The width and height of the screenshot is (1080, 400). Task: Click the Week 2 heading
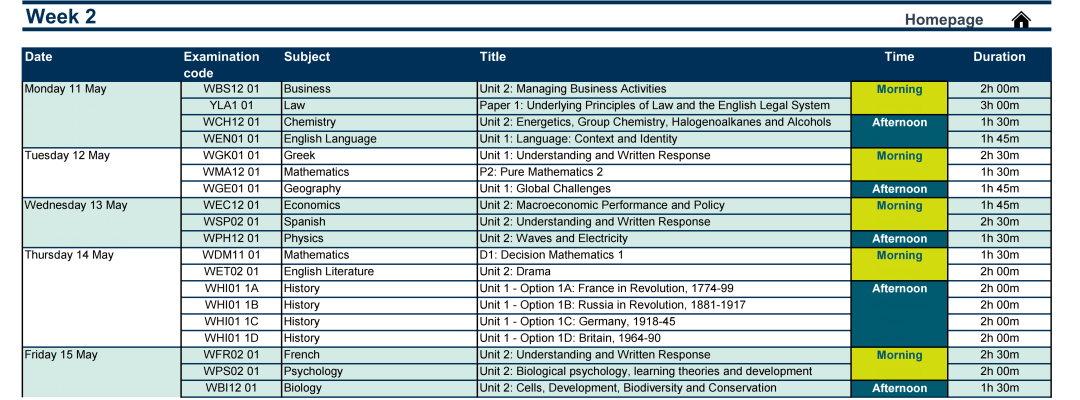(60, 16)
